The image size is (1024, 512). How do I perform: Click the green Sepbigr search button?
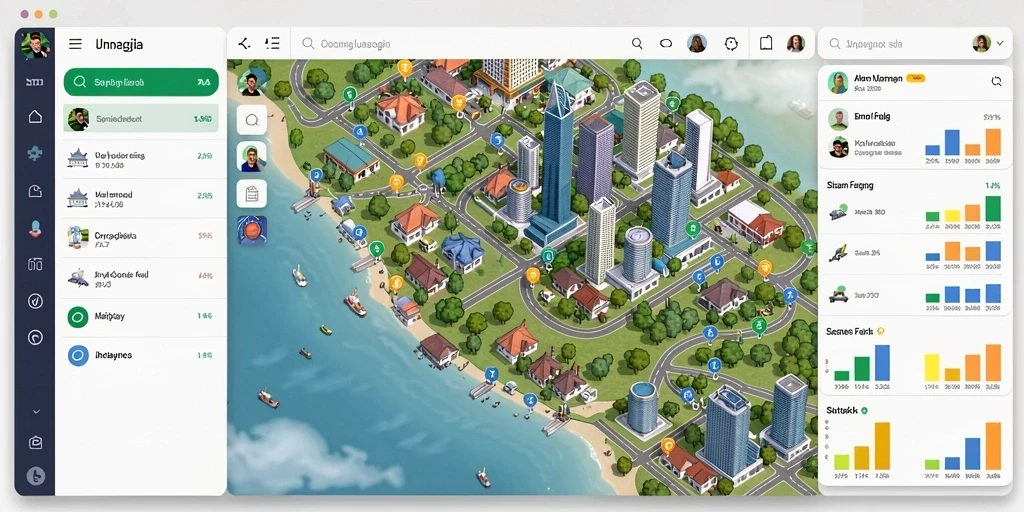coord(141,82)
